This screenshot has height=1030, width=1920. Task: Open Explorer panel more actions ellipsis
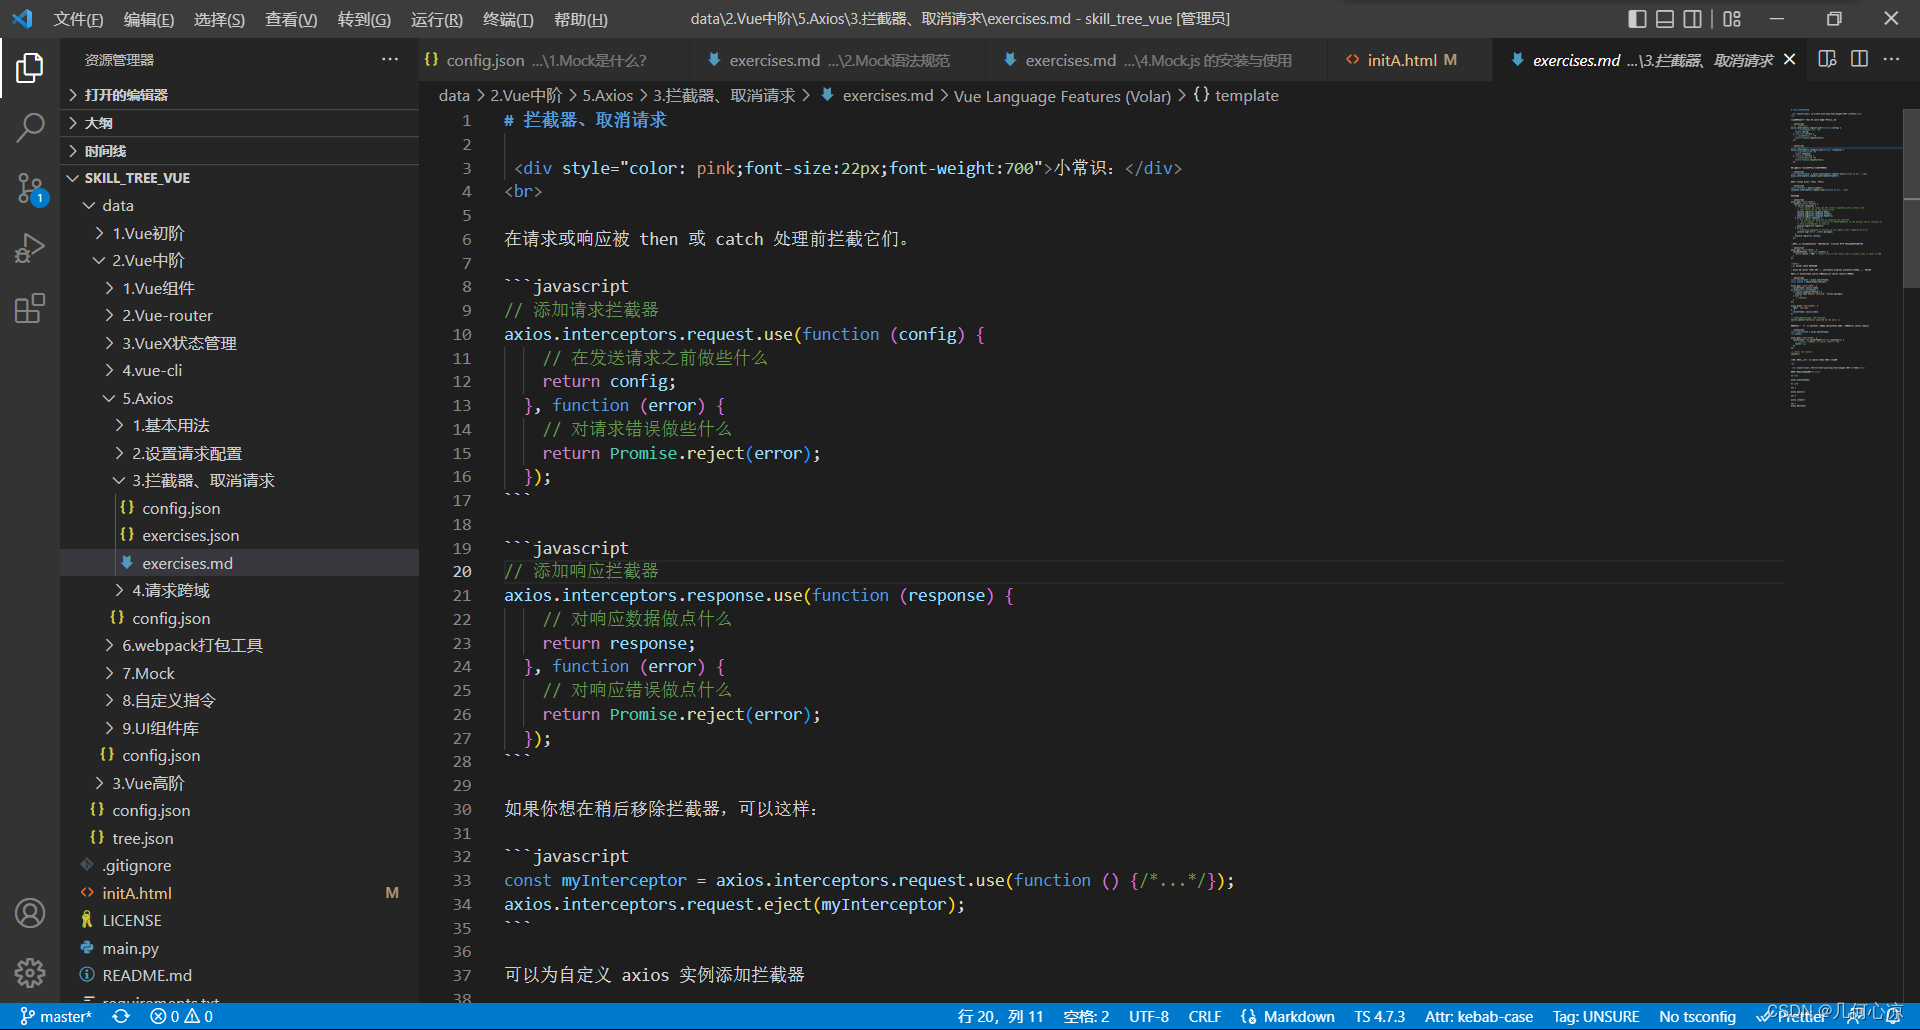pyautogui.click(x=390, y=60)
